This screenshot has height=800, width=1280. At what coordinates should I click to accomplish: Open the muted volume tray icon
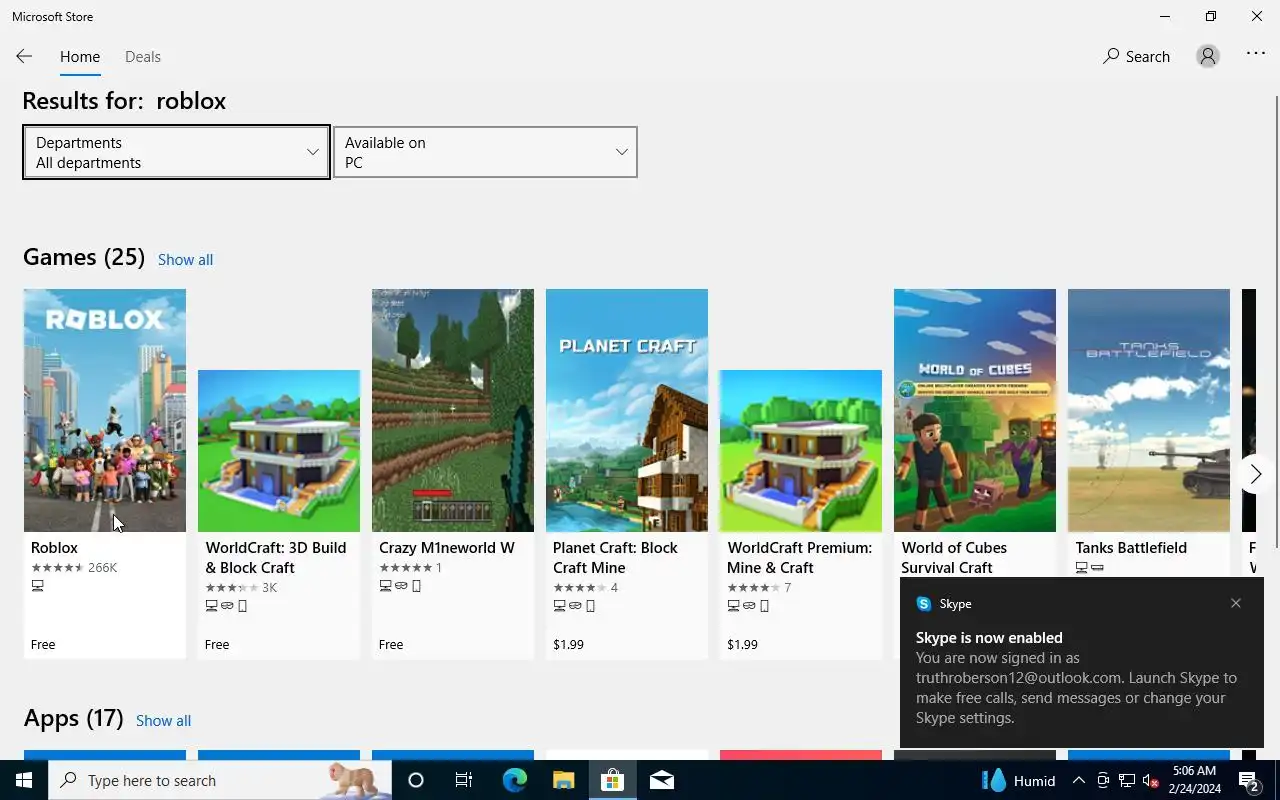(x=1151, y=780)
